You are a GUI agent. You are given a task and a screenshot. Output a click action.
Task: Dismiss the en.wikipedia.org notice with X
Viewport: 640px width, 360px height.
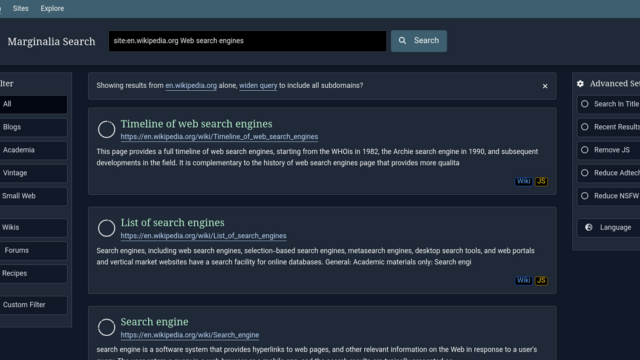545,86
